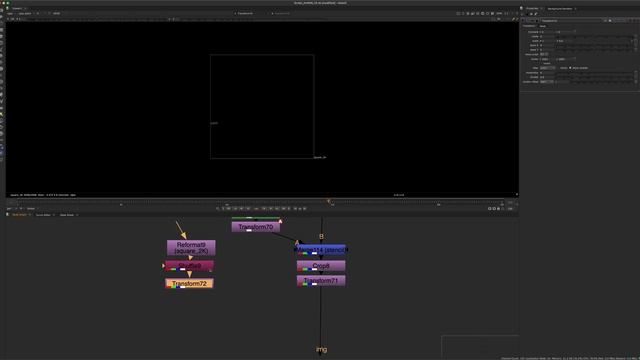Open the shutter offset dropdown
Viewport: 640px width, 360px height.
tap(547, 82)
